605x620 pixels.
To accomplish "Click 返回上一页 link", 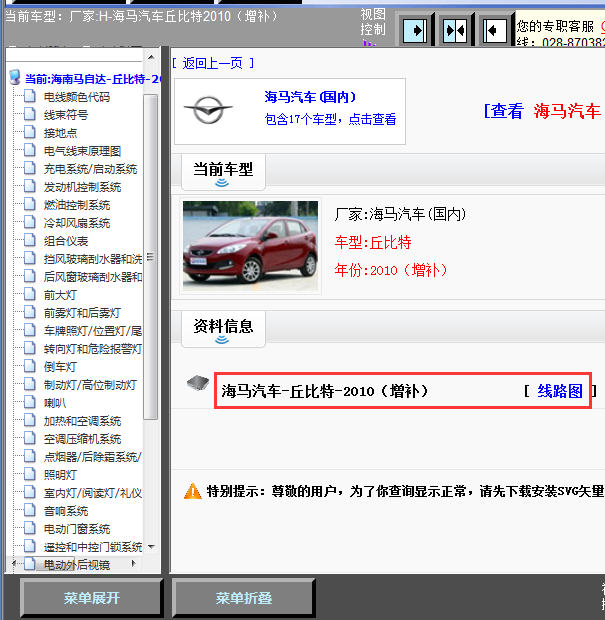I will pyautogui.click(x=213, y=63).
